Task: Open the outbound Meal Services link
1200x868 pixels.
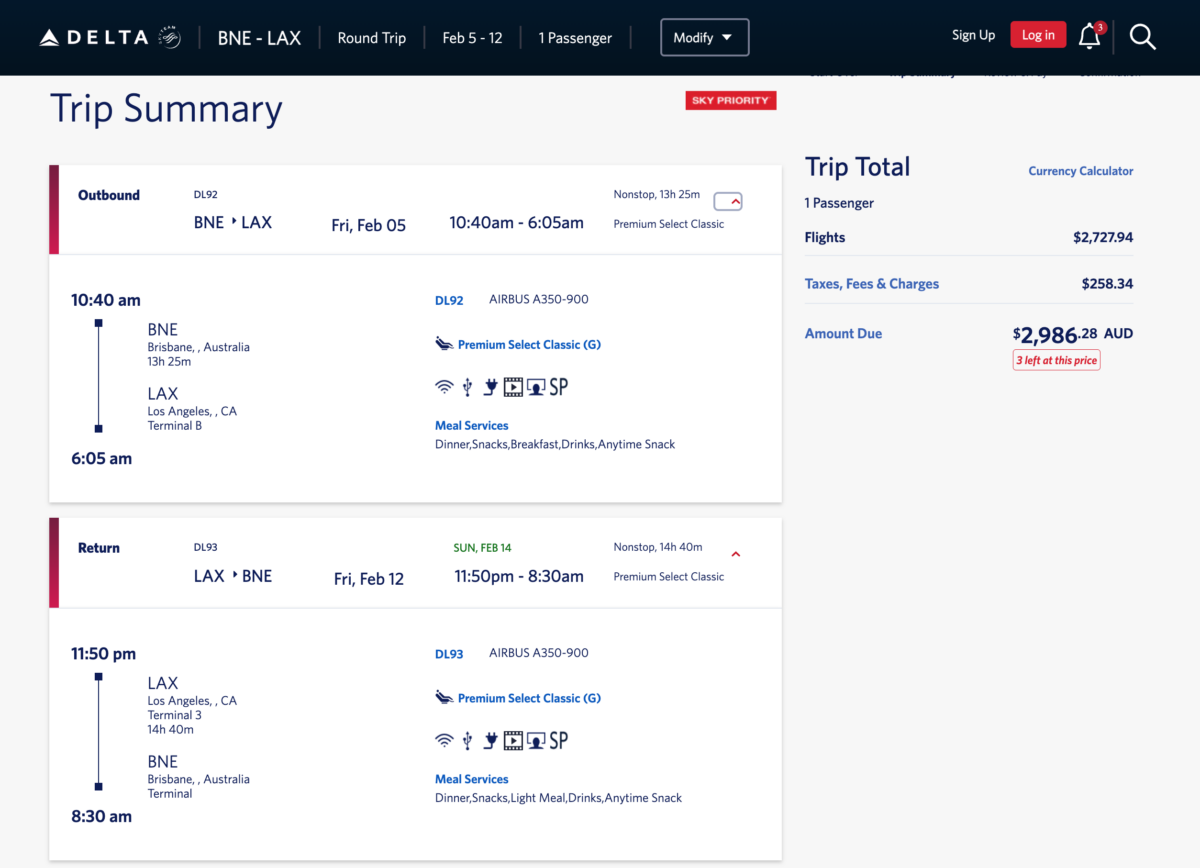Action: click(x=472, y=425)
